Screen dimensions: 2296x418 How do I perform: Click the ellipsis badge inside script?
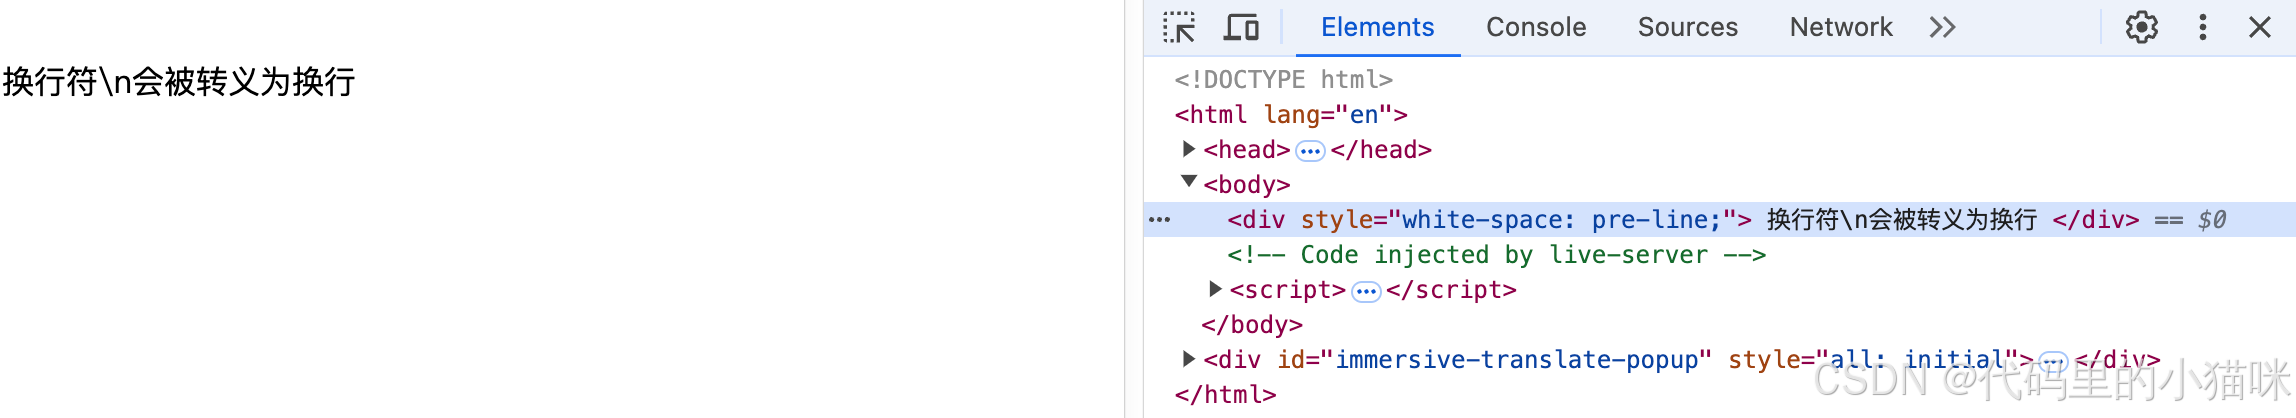(1366, 292)
